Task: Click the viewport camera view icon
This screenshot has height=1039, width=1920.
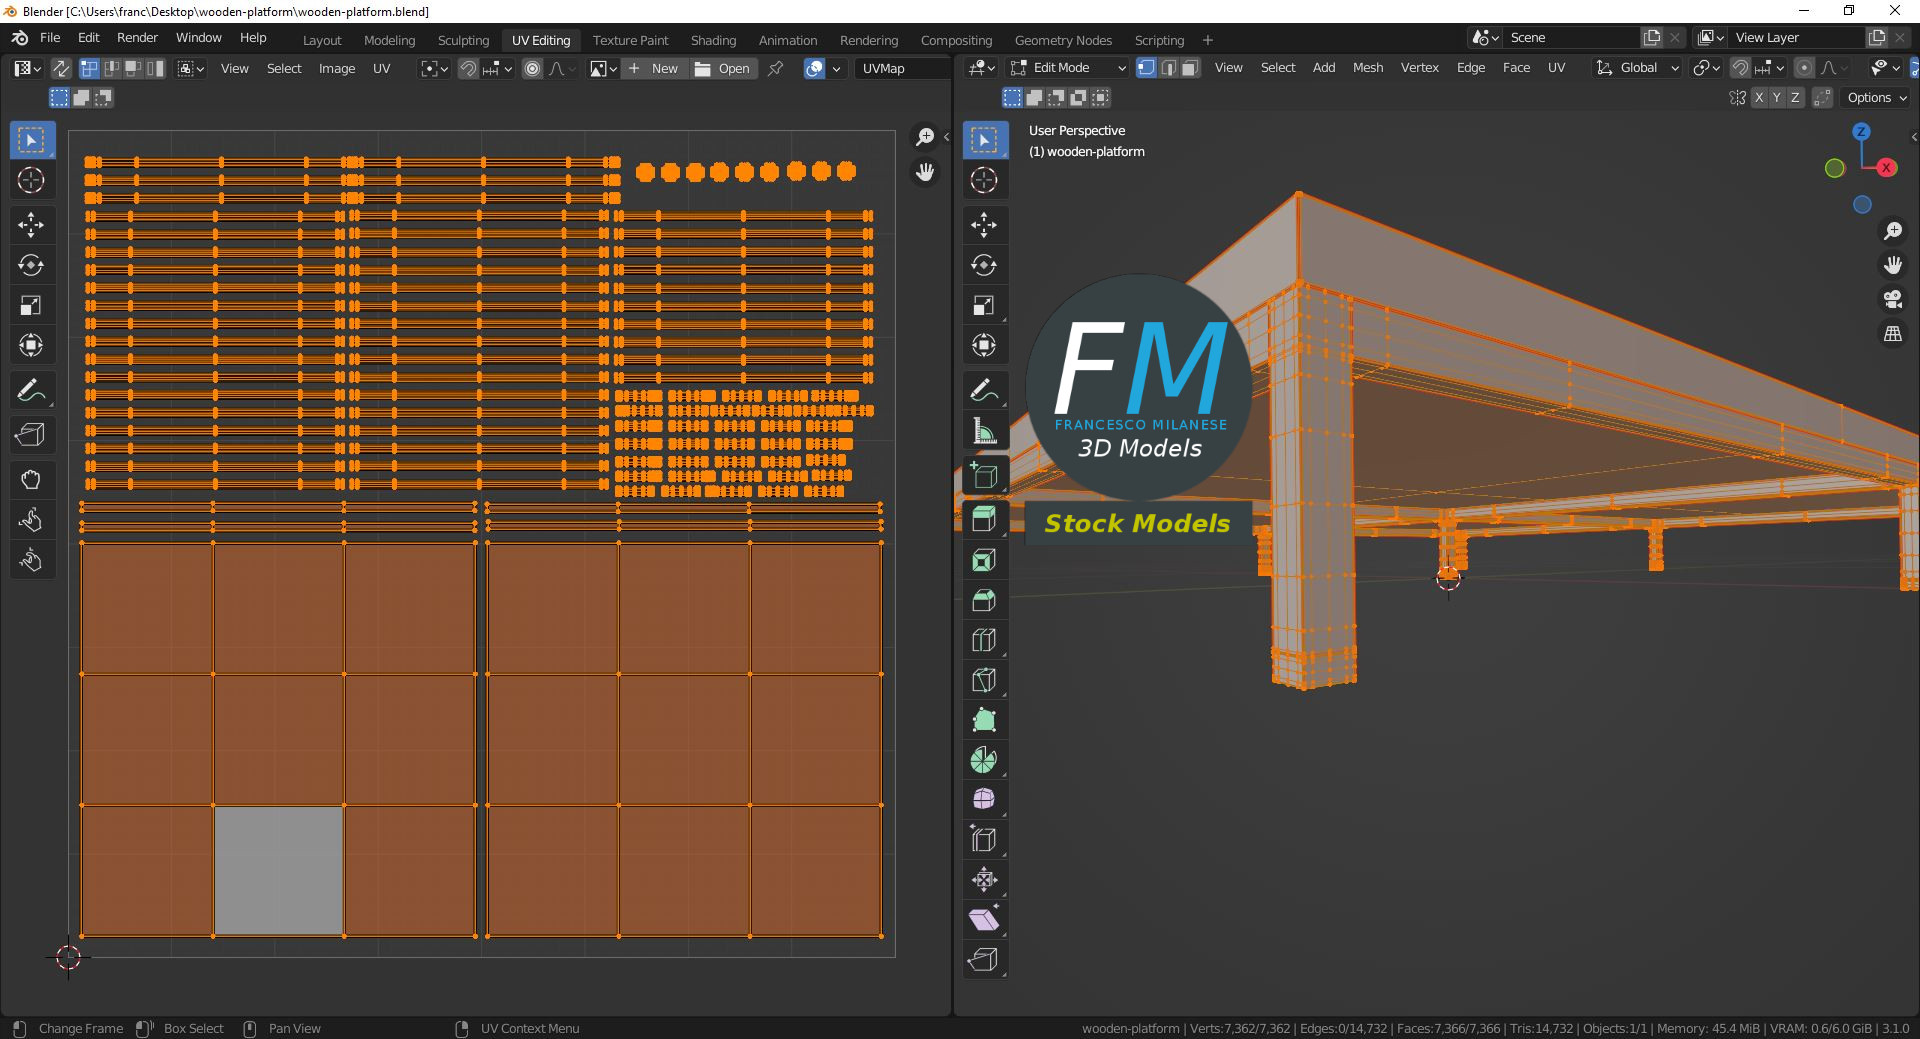Action: tap(1892, 299)
